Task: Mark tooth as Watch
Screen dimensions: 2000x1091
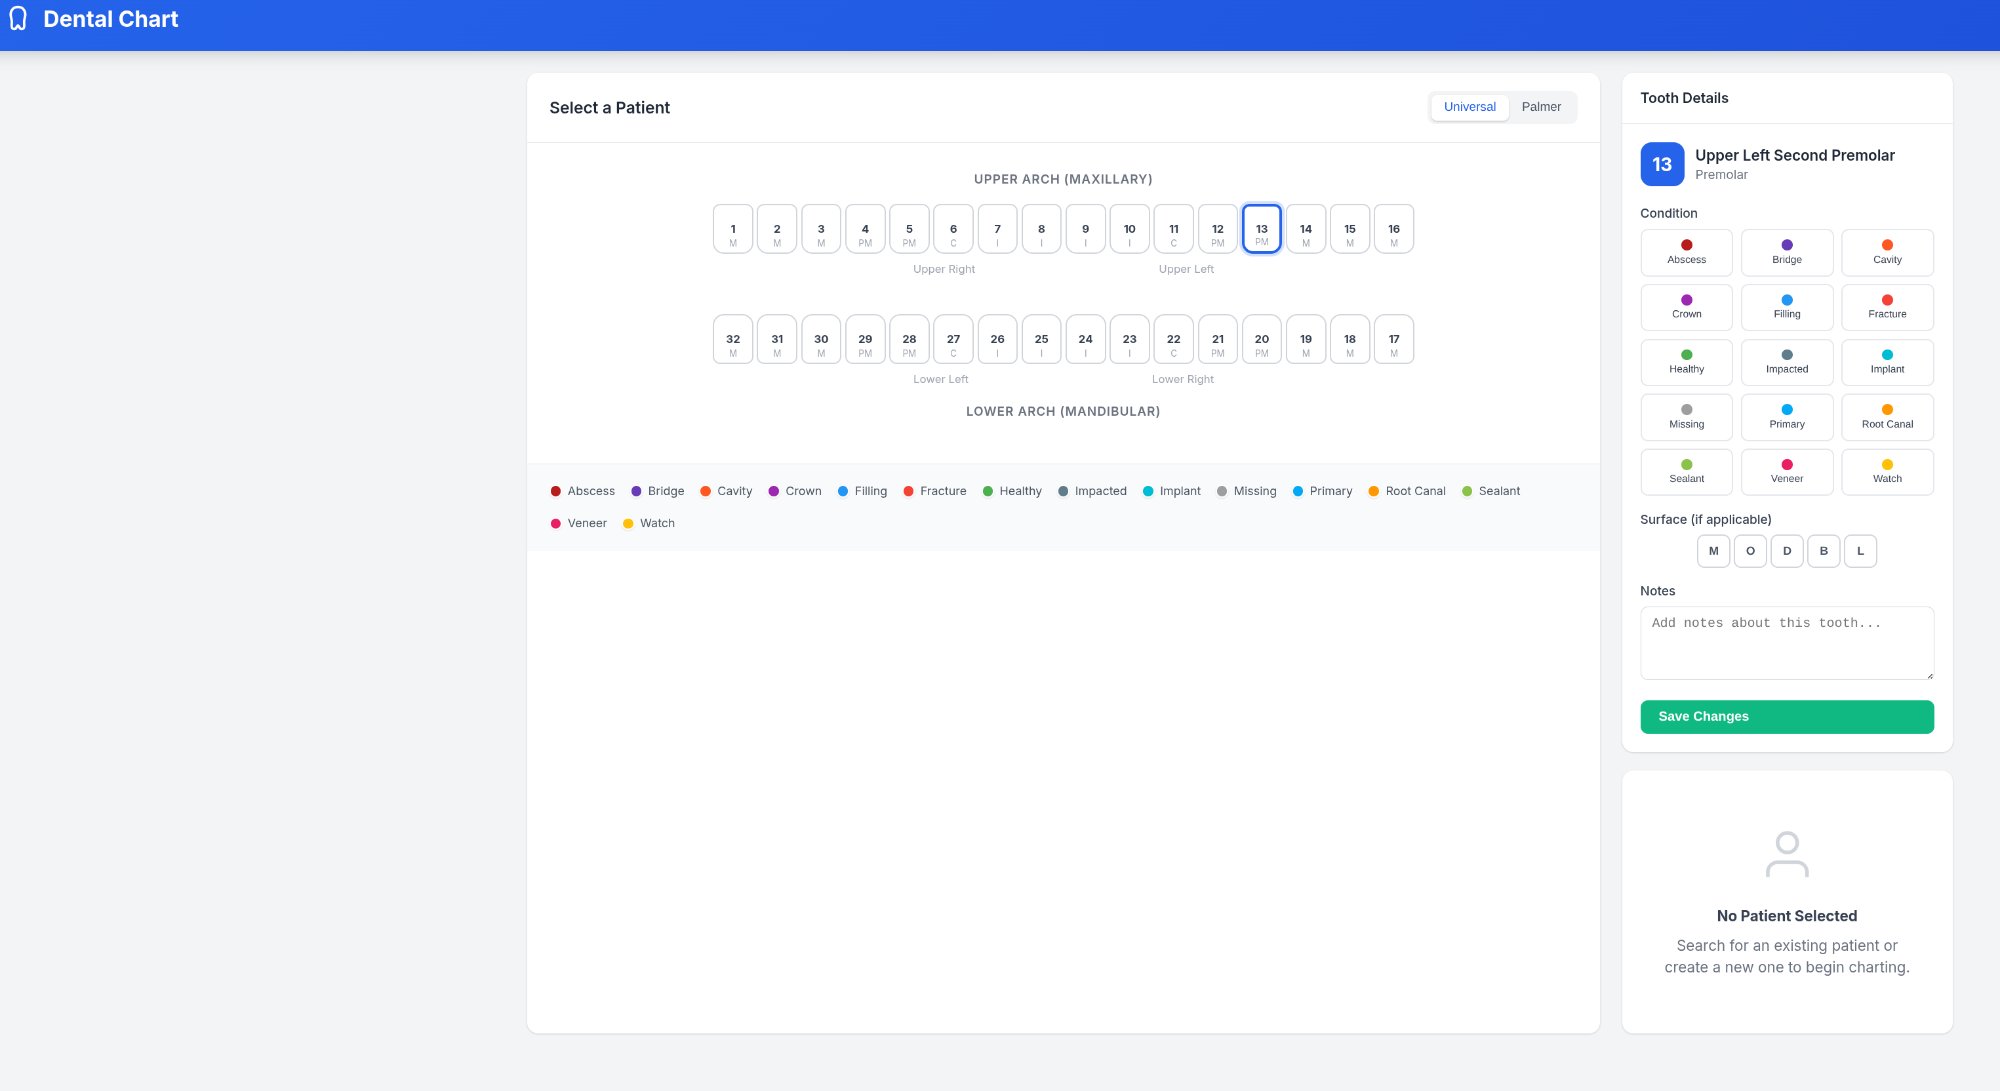Action: [x=1887, y=472]
